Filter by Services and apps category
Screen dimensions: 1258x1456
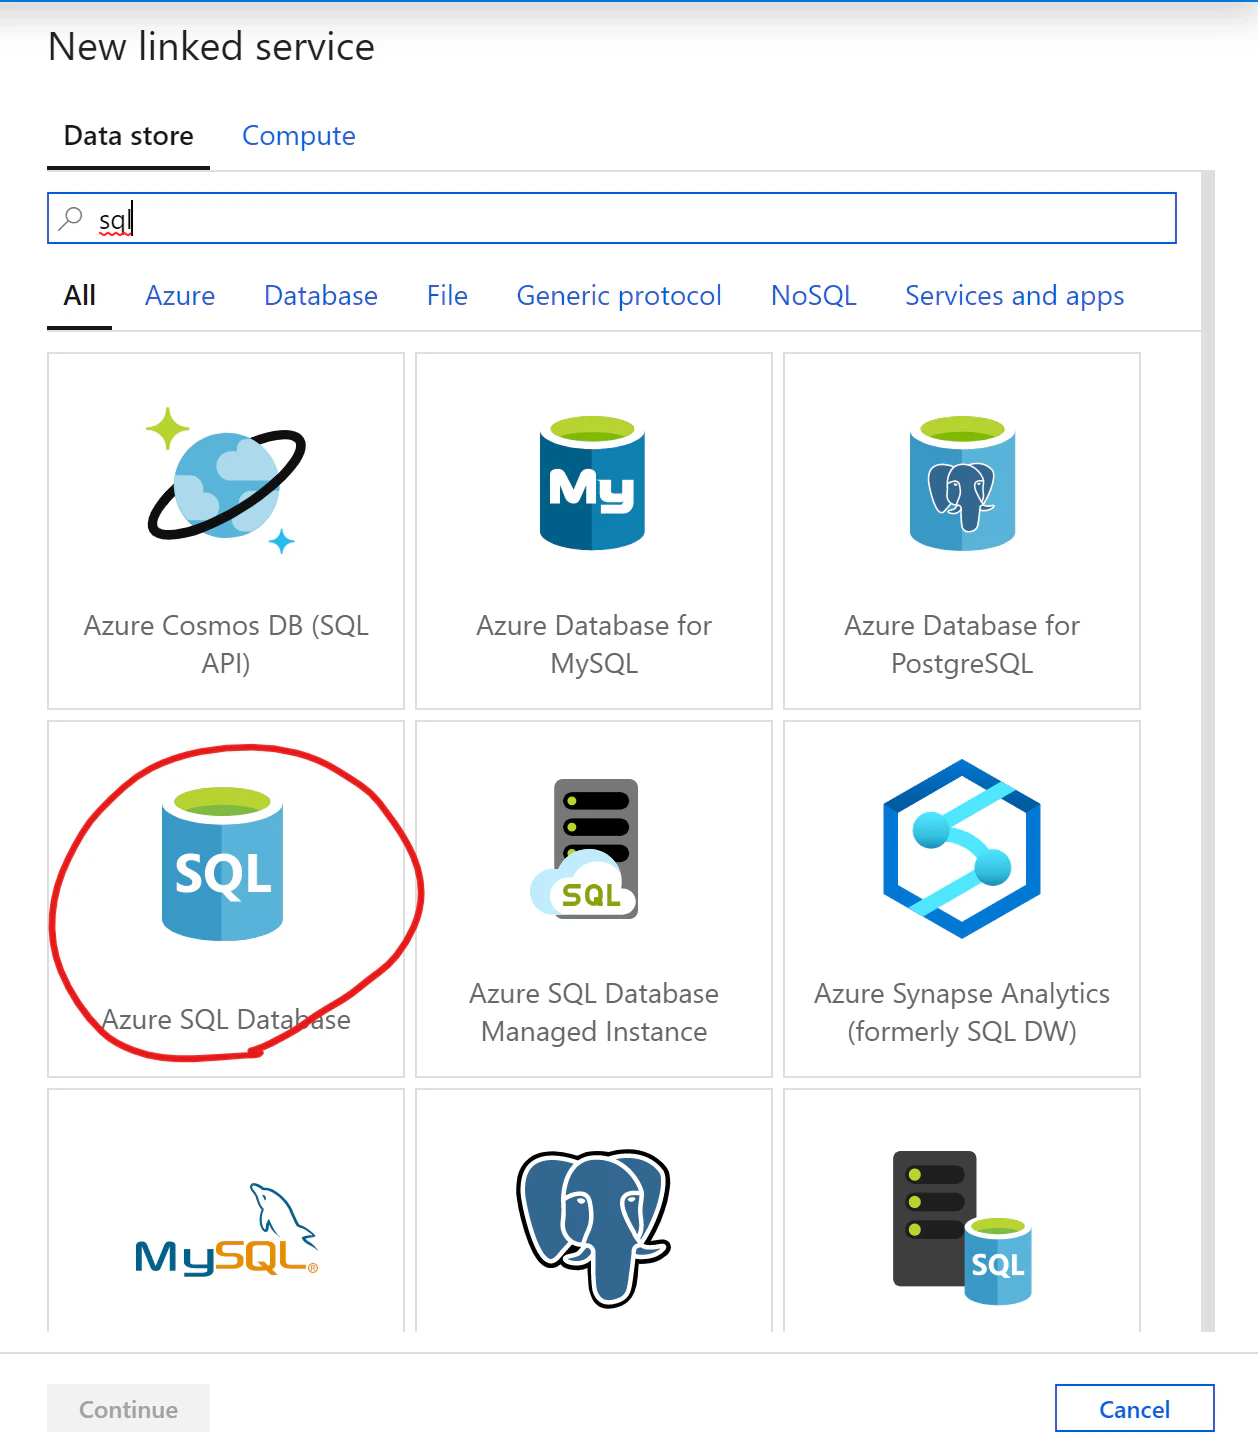click(1015, 296)
